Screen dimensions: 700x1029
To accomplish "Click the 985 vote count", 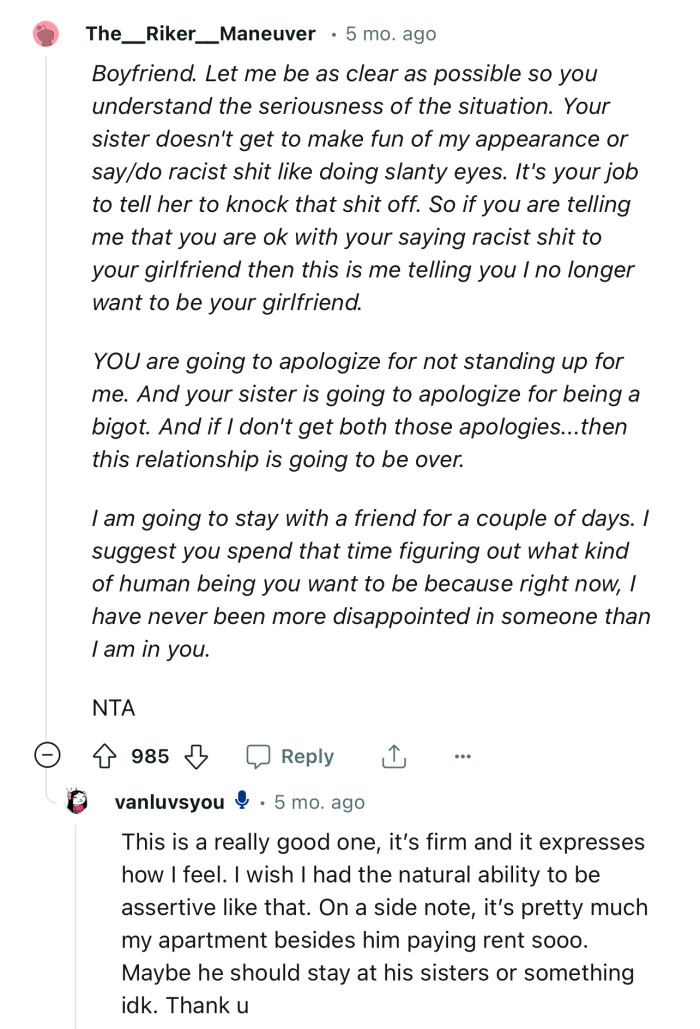I will [149, 756].
